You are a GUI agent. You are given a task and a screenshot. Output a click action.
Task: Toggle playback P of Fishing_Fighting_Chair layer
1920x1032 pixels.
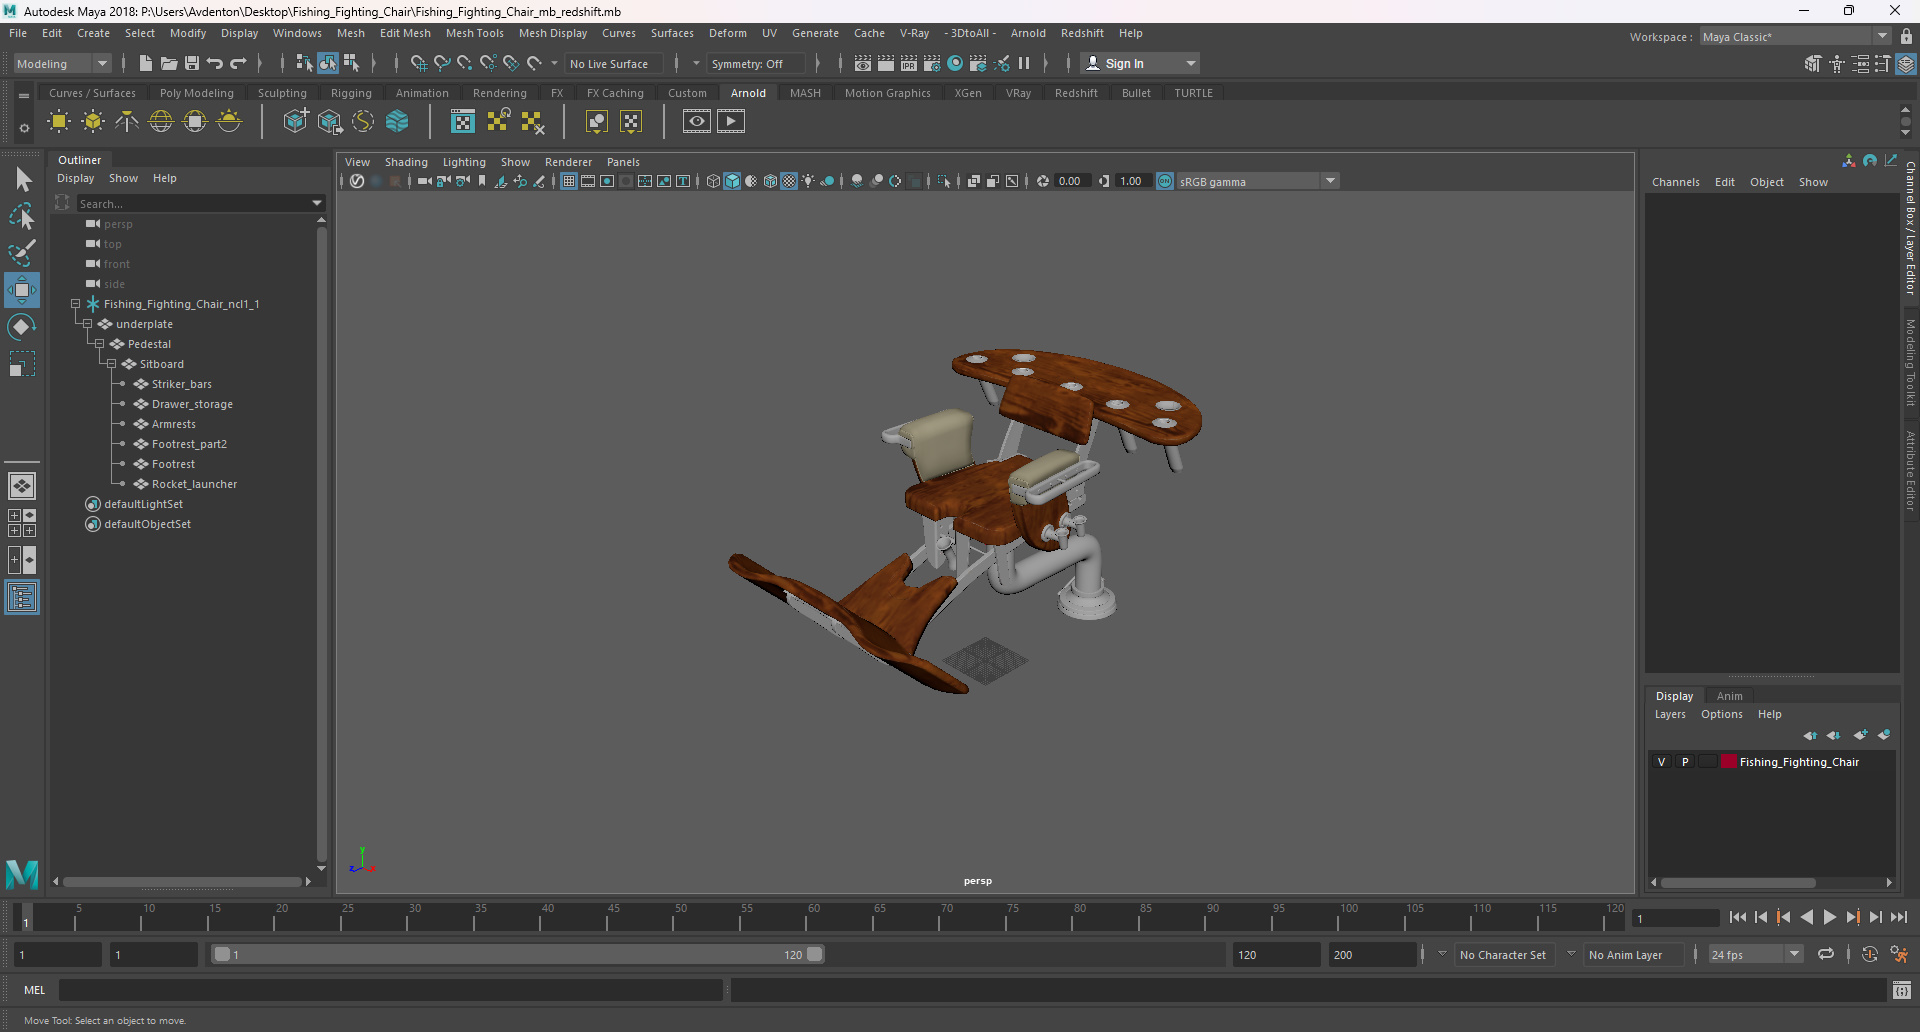[1685, 762]
